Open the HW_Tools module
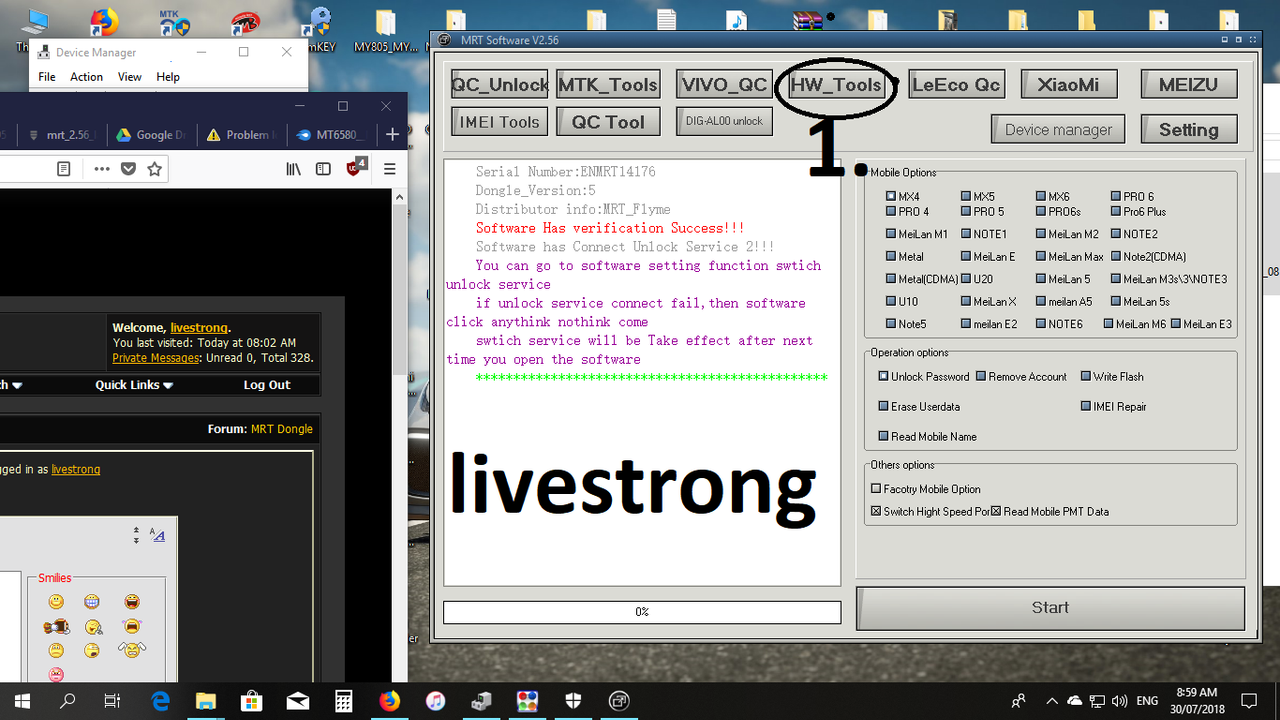The width and height of the screenshot is (1280, 720). coord(836,85)
